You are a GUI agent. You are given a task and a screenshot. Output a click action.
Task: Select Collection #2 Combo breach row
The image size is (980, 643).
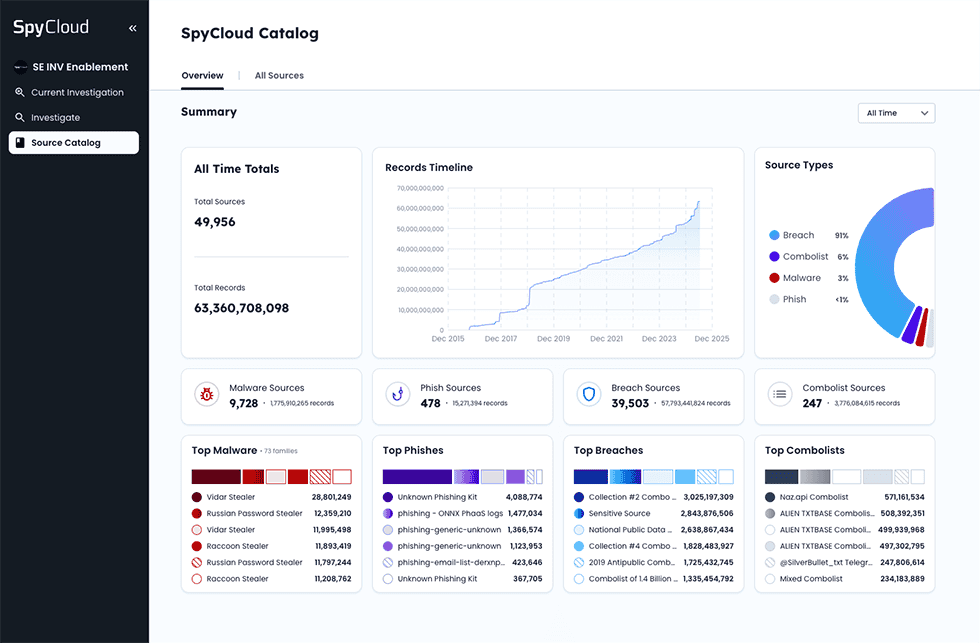654,497
